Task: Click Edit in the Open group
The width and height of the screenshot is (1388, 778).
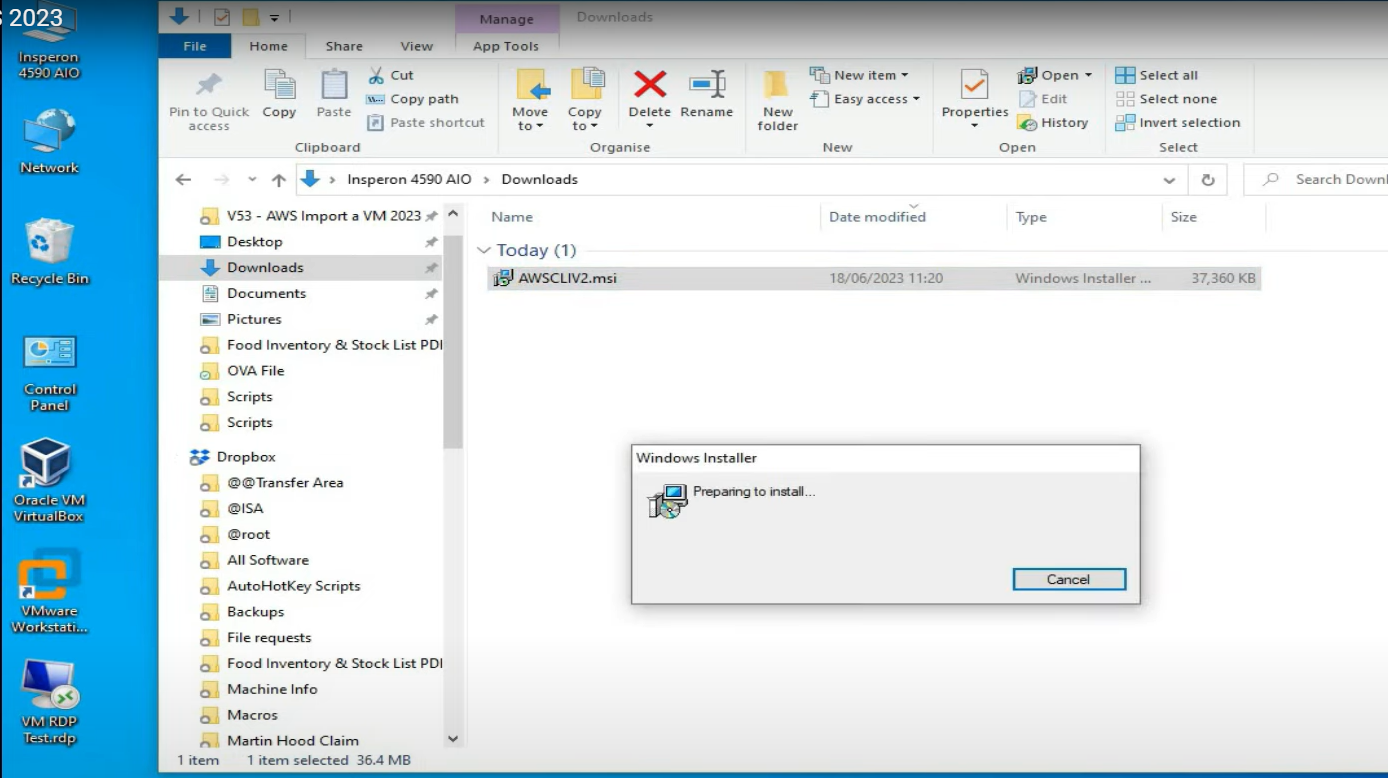Action: (x=1043, y=99)
